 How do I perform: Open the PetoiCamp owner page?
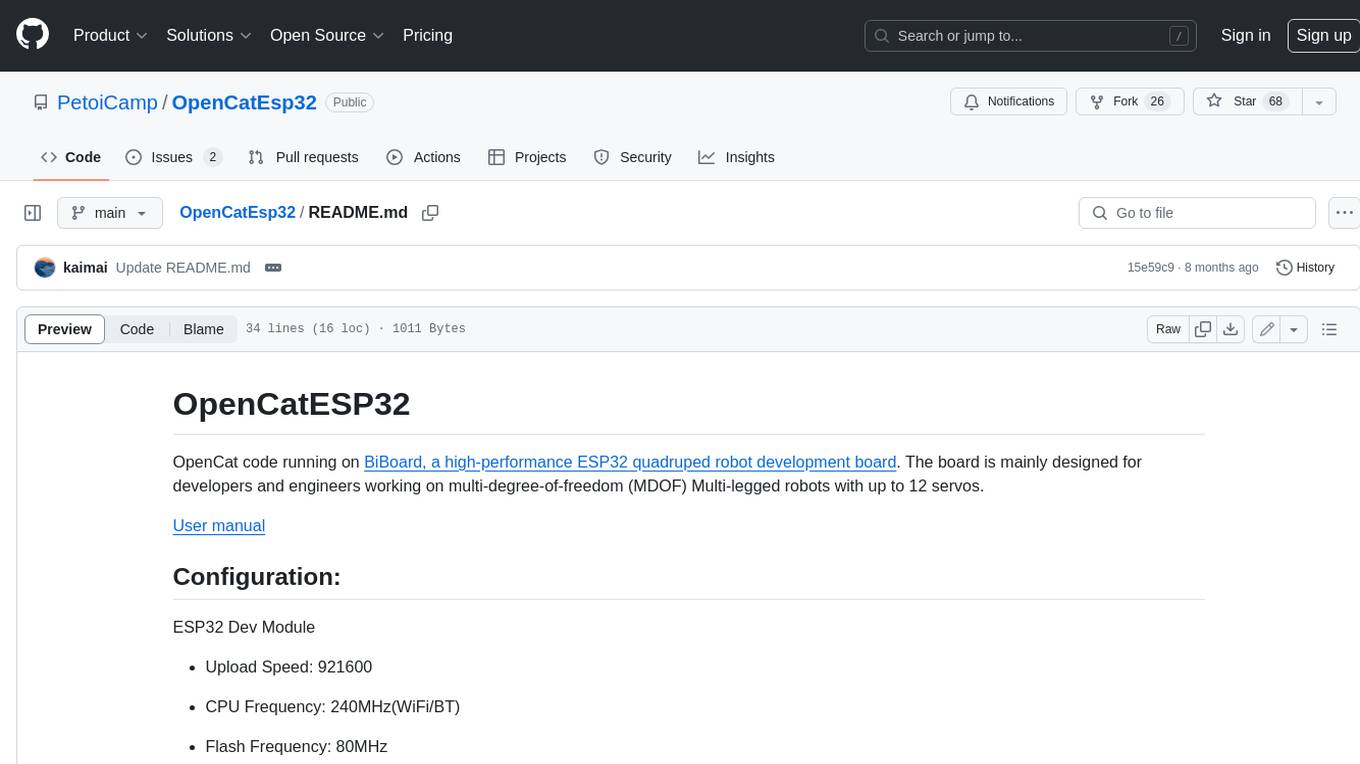pos(108,102)
